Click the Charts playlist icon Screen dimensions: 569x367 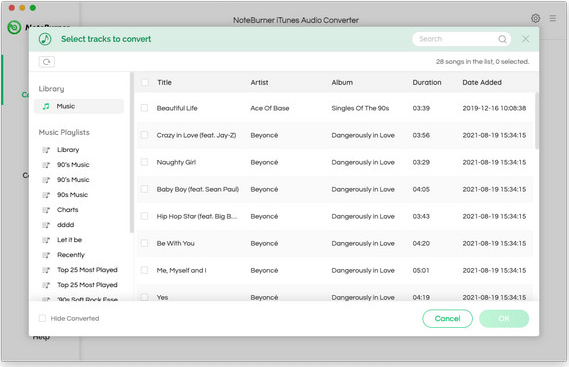(x=46, y=210)
